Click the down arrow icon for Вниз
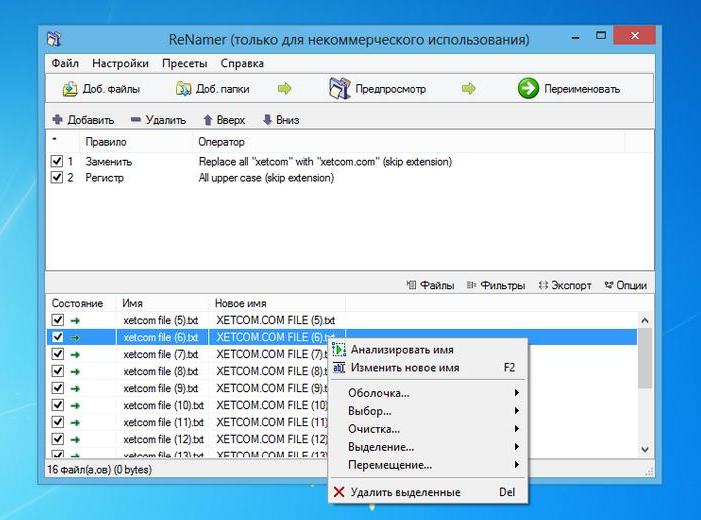The height and width of the screenshot is (520, 701). 267,119
